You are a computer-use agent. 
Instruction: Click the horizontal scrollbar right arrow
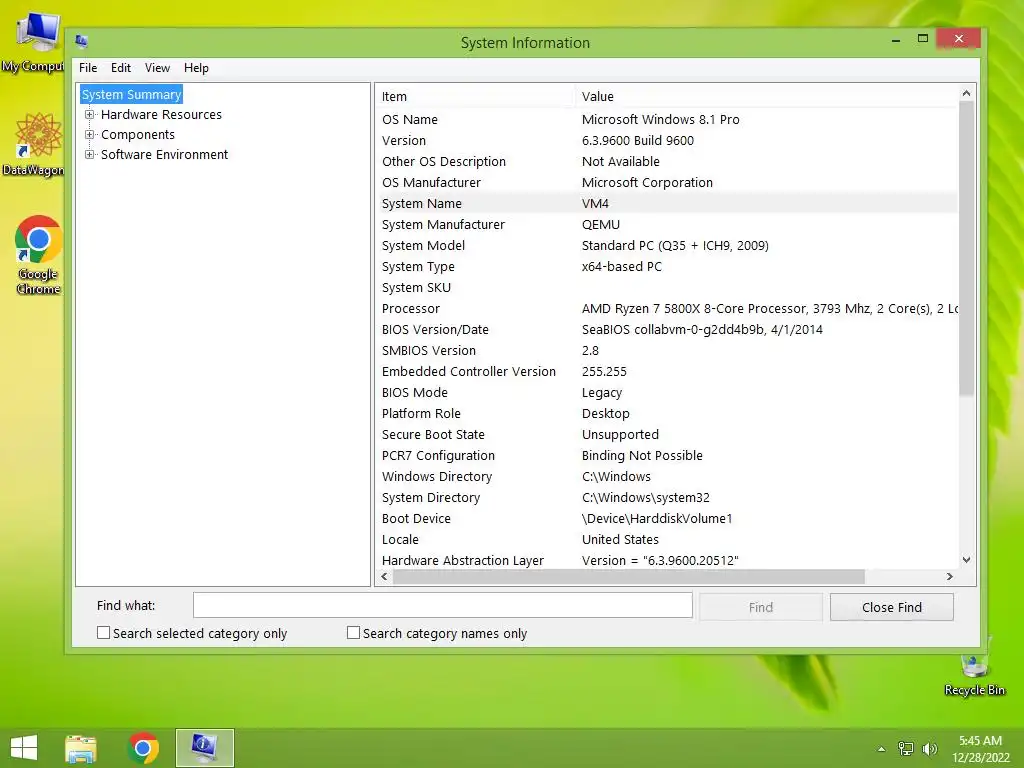pyautogui.click(x=950, y=577)
